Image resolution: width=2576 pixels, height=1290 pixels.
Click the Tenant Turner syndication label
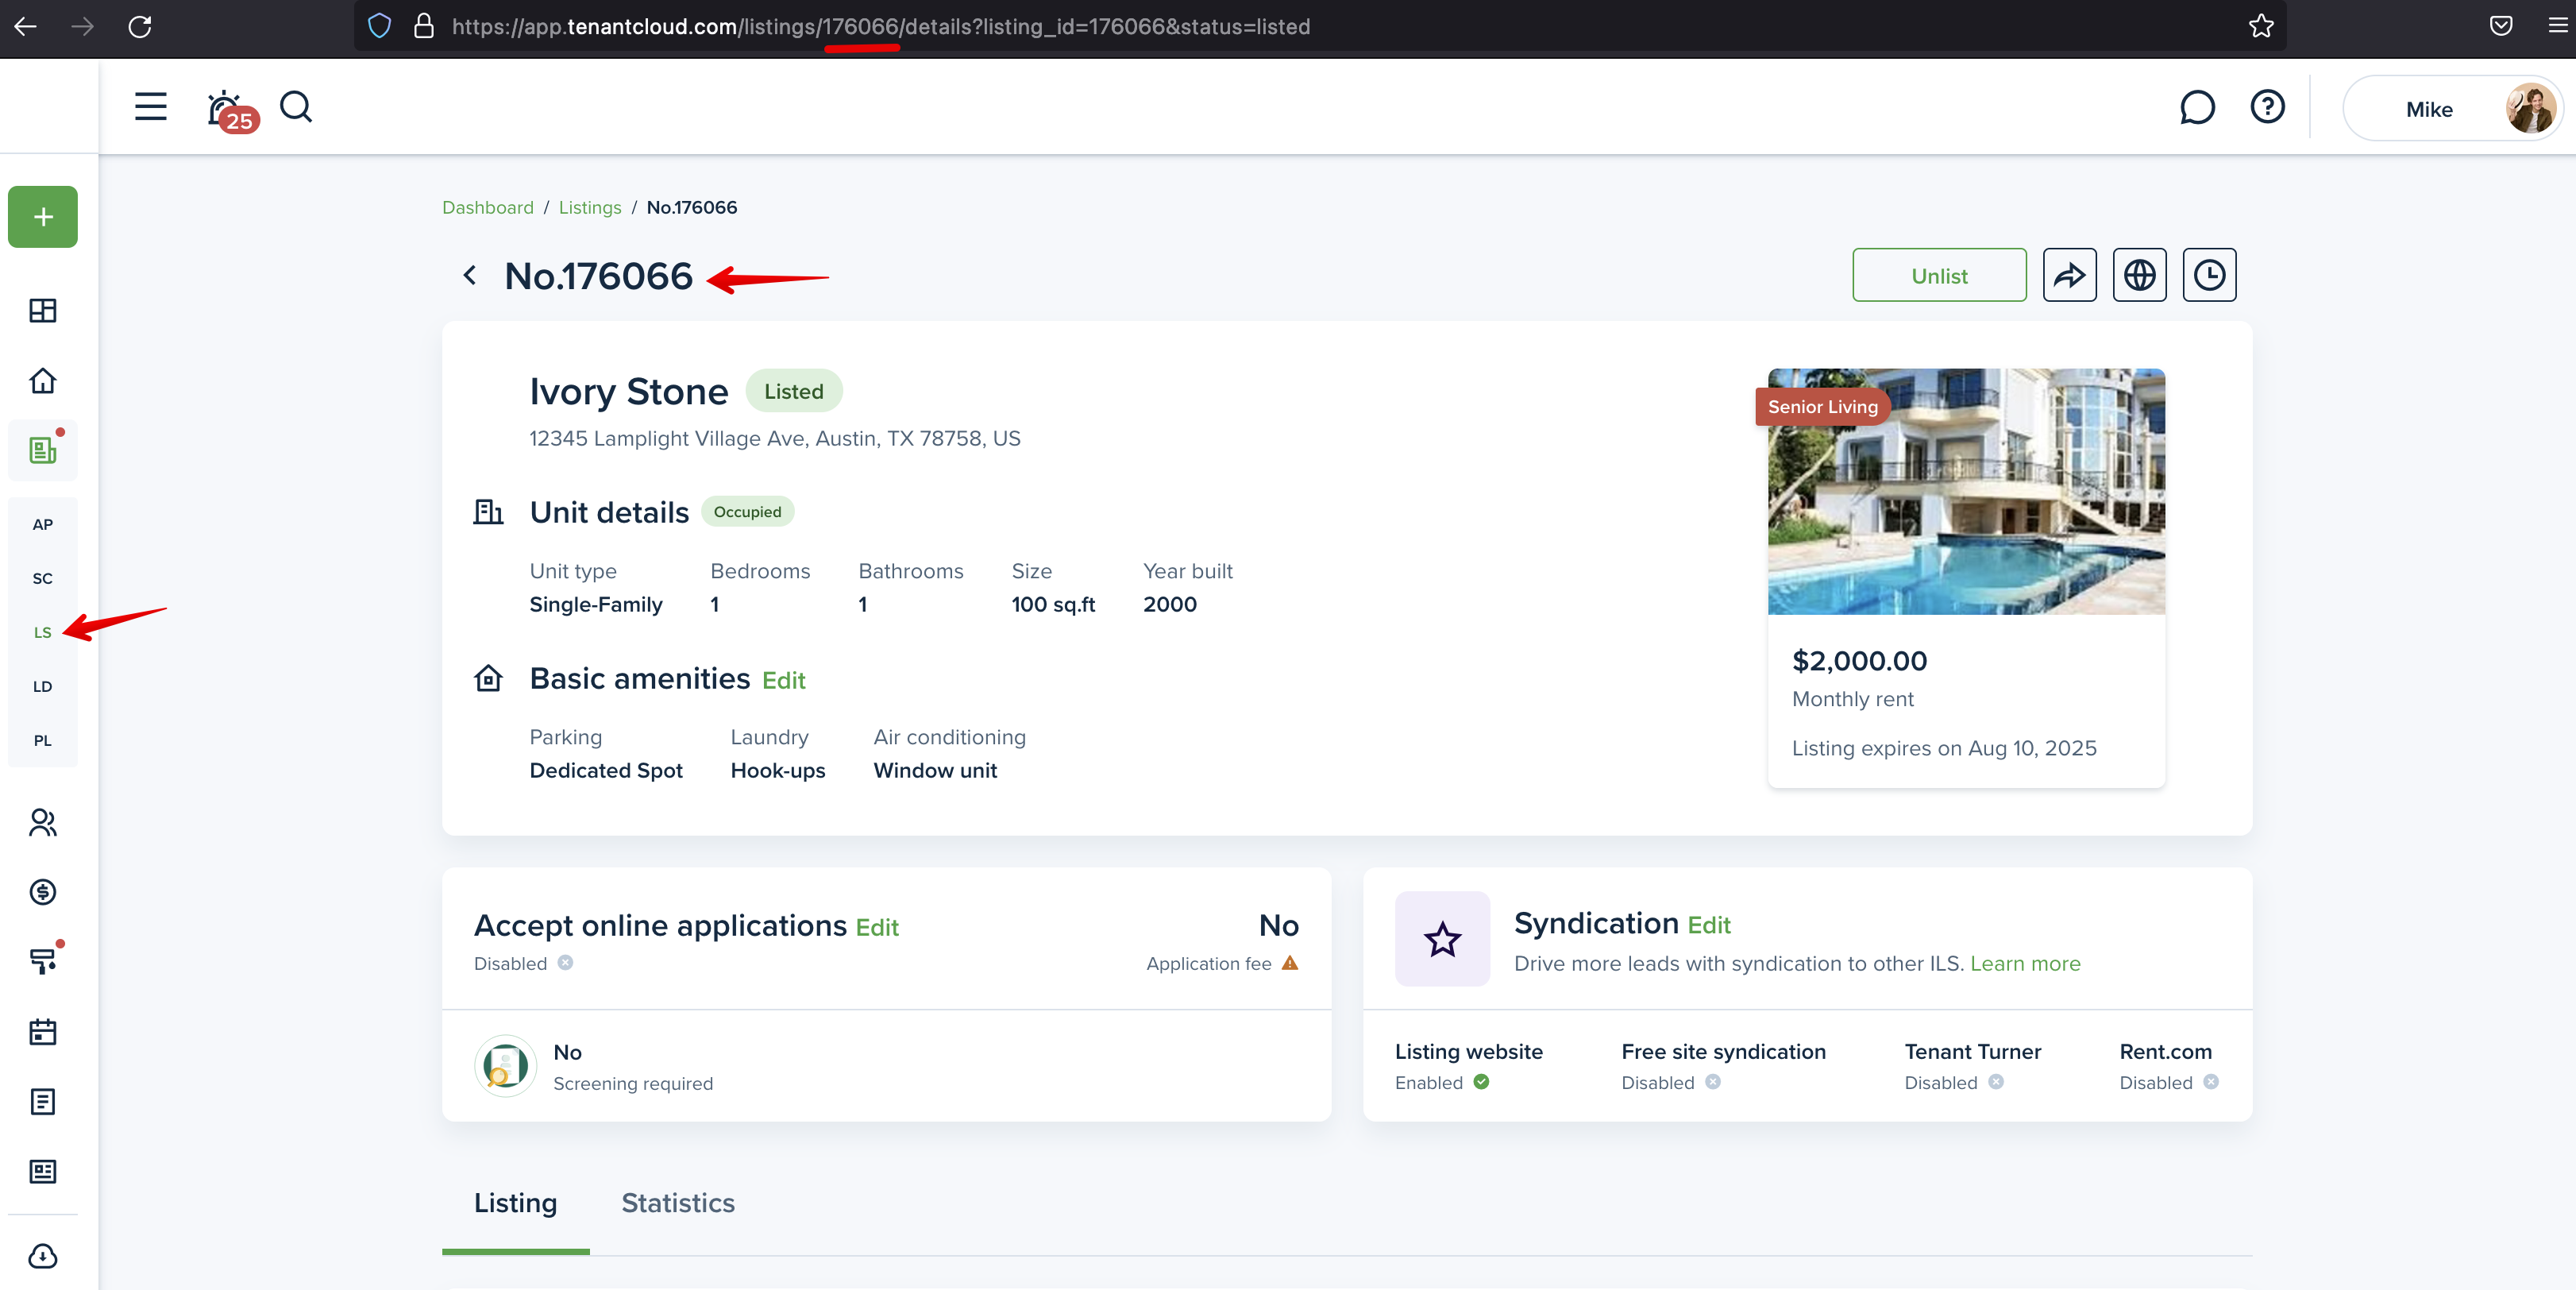coord(1972,1052)
